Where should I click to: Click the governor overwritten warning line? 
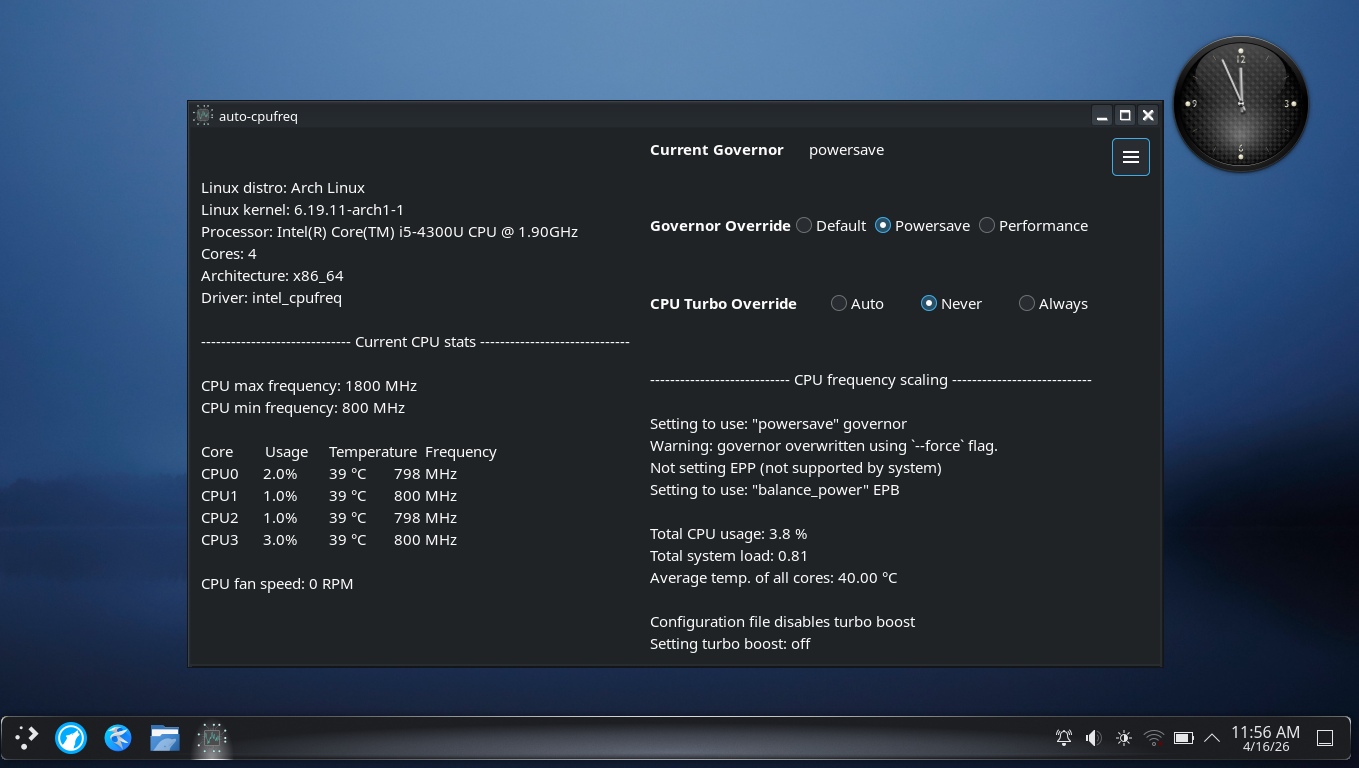(824, 446)
